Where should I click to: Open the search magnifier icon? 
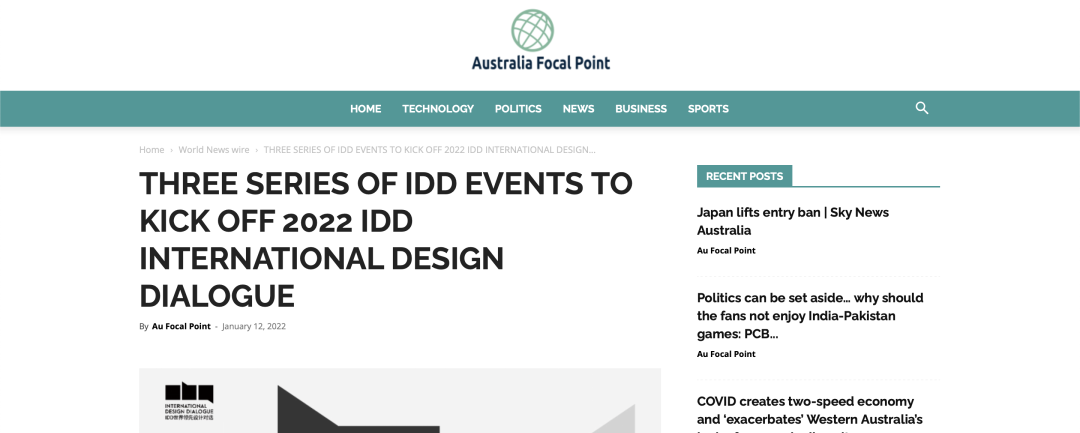tap(922, 108)
